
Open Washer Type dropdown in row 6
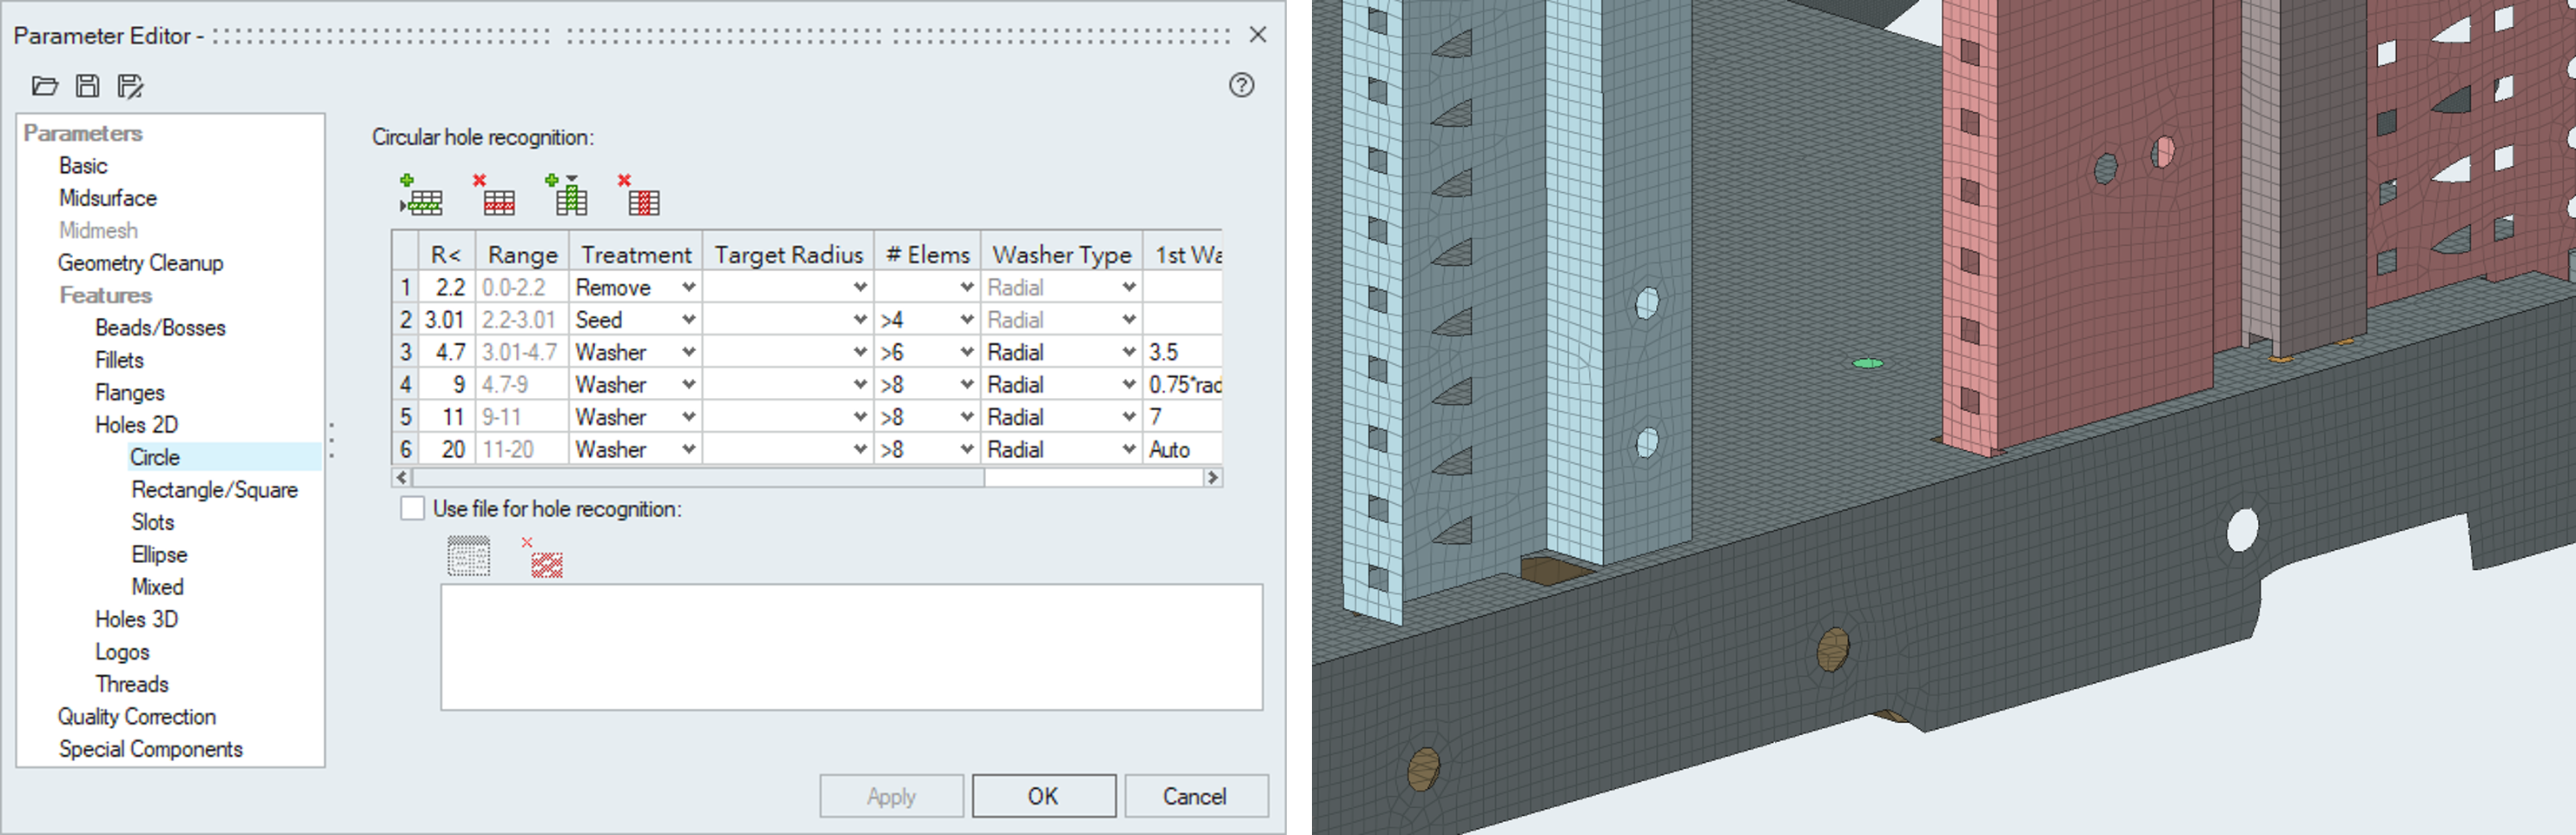[1128, 450]
